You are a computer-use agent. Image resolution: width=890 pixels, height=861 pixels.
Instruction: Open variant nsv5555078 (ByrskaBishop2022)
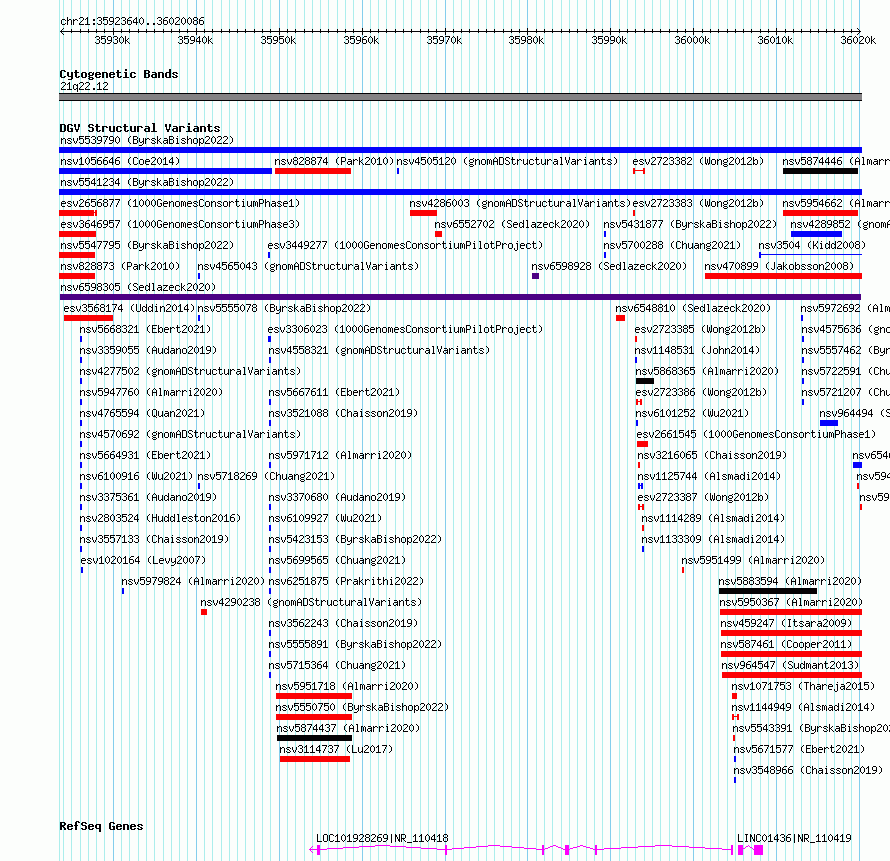(x=284, y=308)
